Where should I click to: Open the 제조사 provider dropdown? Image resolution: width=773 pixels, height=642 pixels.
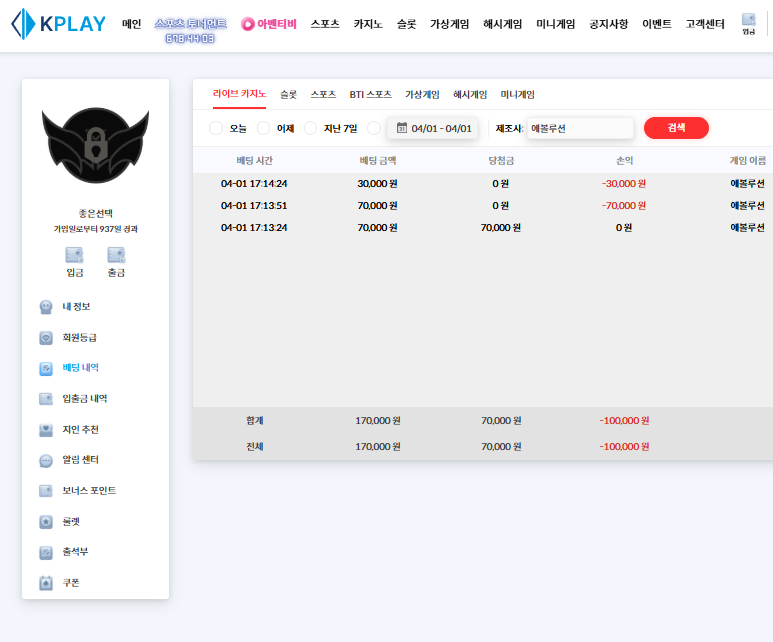pyautogui.click(x=580, y=128)
